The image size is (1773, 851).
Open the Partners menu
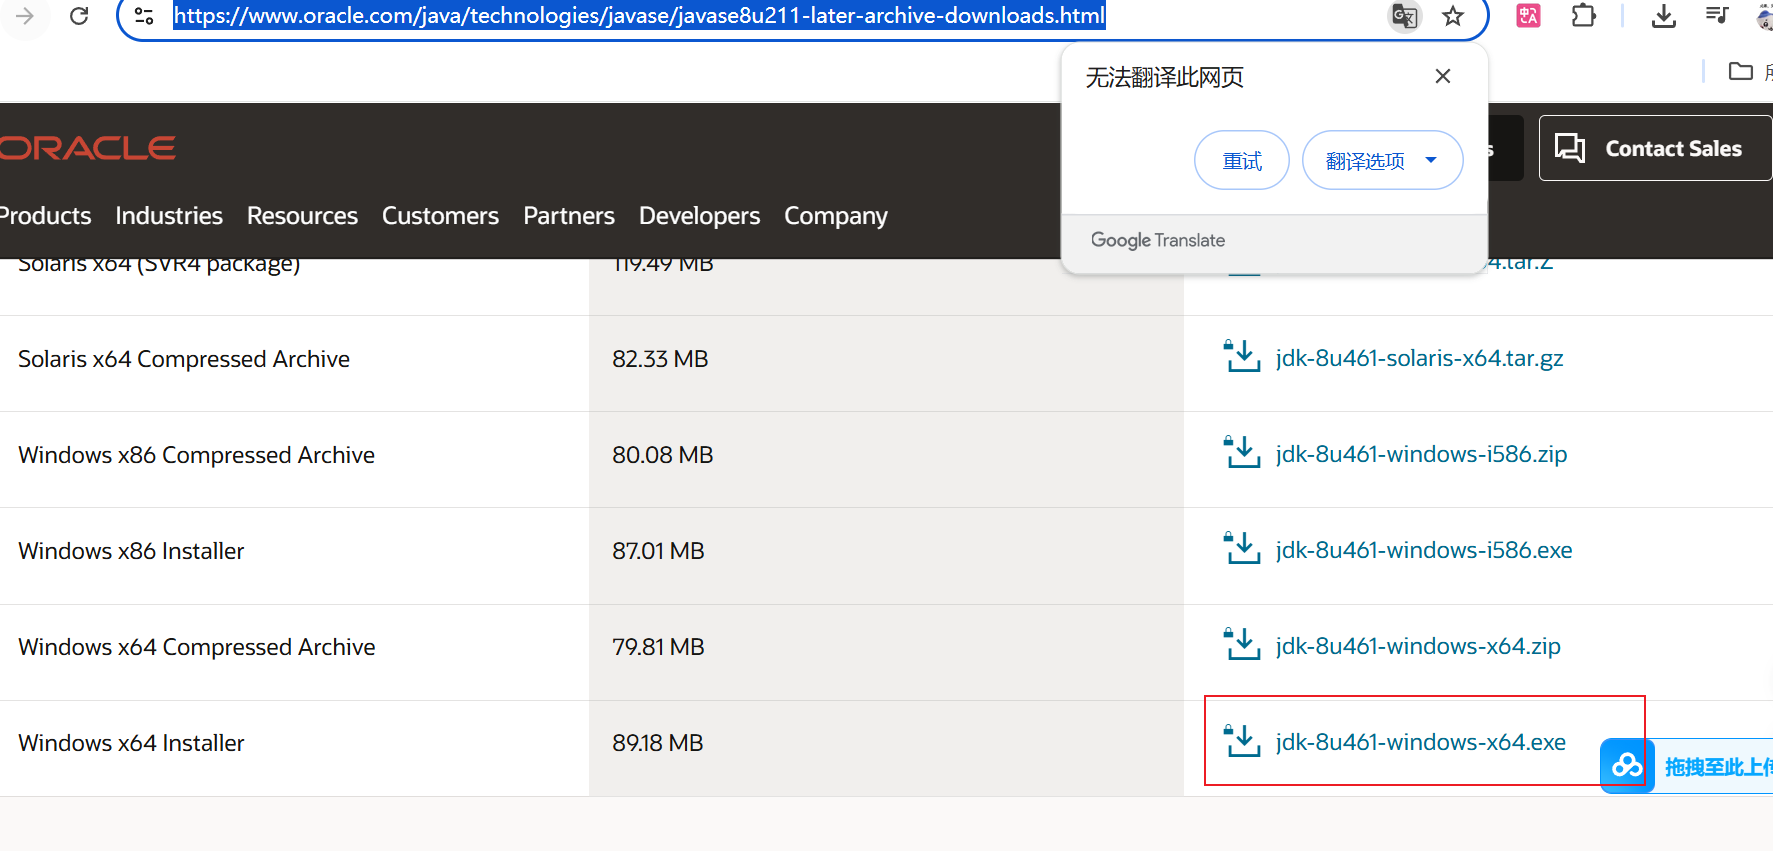coord(569,216)
